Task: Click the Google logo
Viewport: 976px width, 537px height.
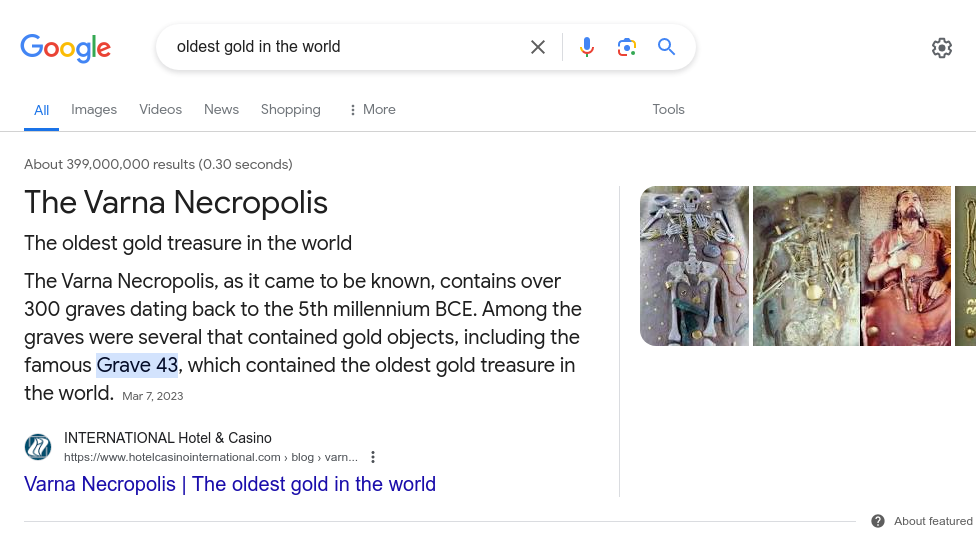Action: (65, 48)
